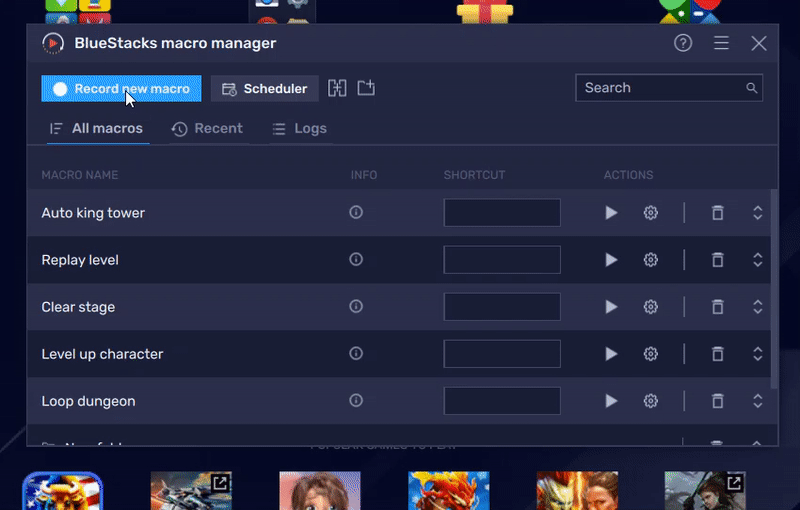
Task: Run the Loop dungeon macro
Action: [611, 401]
